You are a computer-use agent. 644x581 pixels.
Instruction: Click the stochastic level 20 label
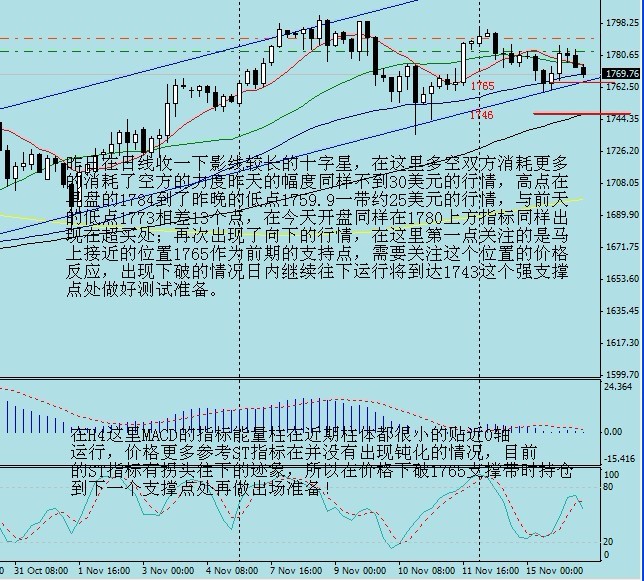(608, 542)
